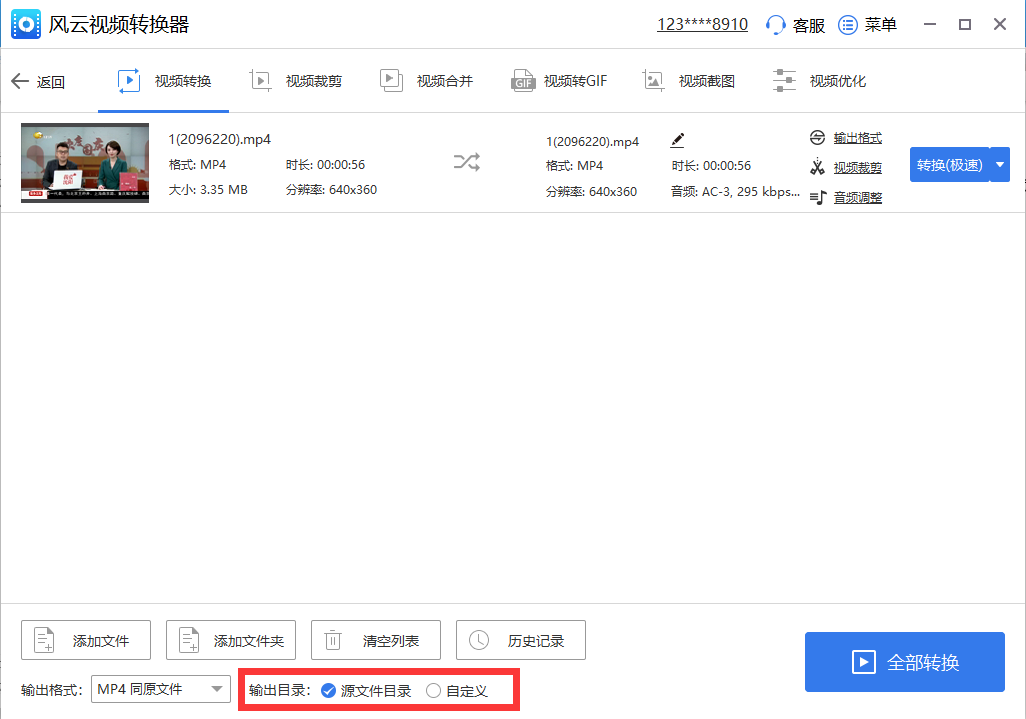Switch to the 视频转换 tab

pos(164,81)
